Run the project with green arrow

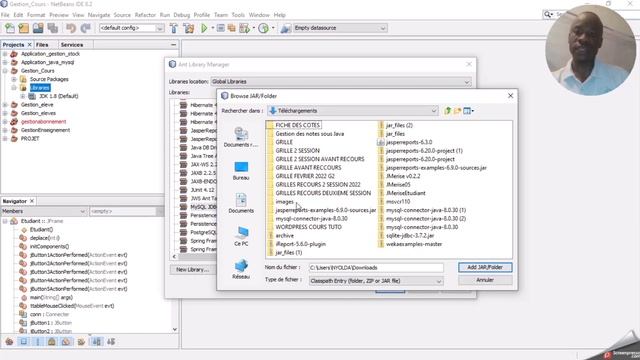[x=204, y=28]
